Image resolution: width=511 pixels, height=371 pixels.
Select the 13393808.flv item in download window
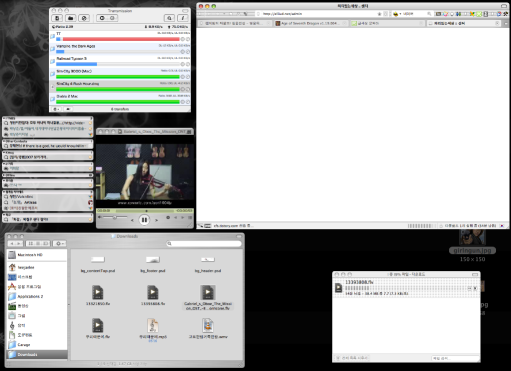(406, 288)
